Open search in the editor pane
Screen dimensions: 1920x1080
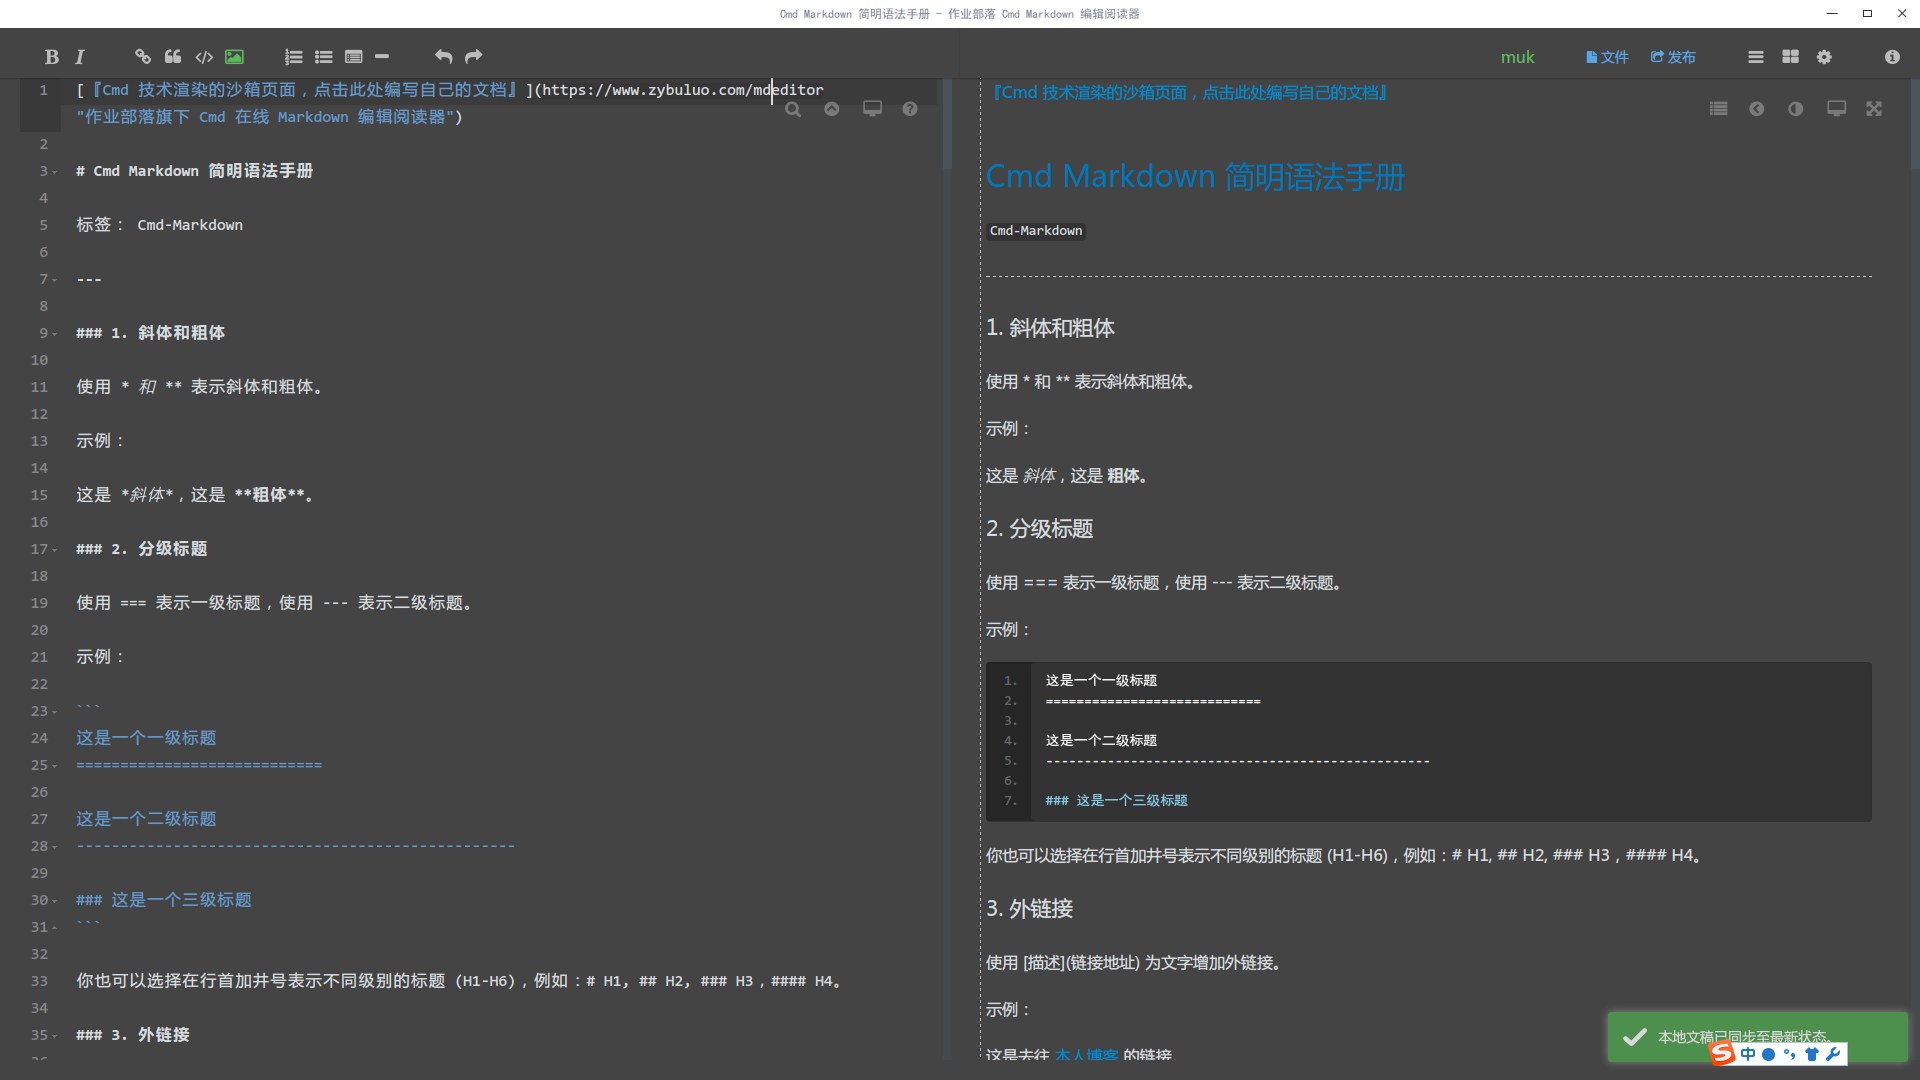(x=793, y=109)
